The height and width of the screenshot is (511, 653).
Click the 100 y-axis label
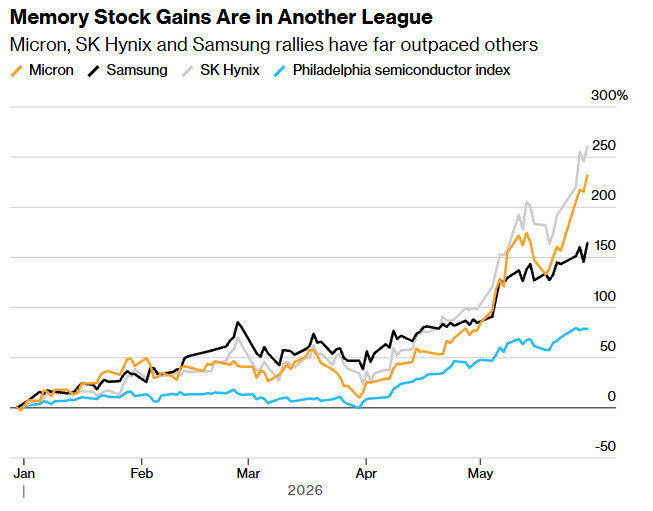605,297
